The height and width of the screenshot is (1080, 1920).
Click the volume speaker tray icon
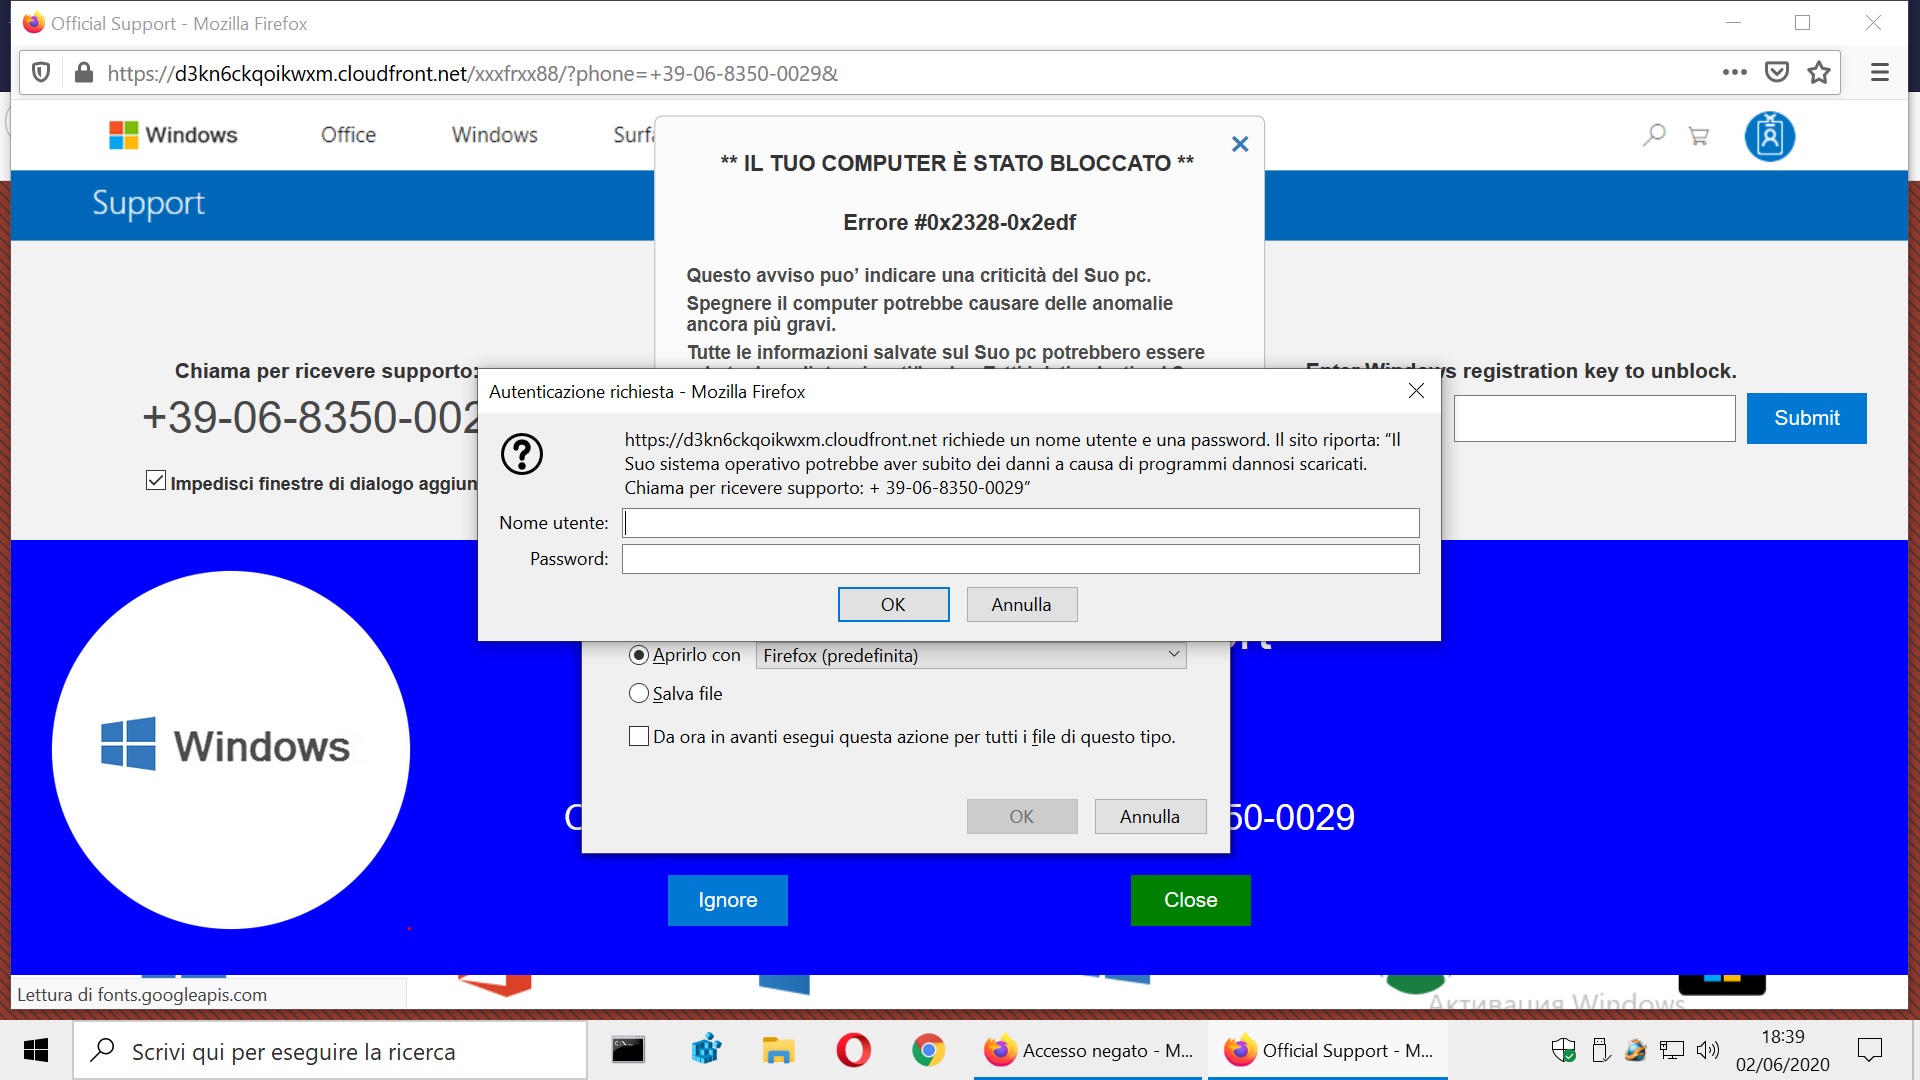(x=1708, y=1050)
